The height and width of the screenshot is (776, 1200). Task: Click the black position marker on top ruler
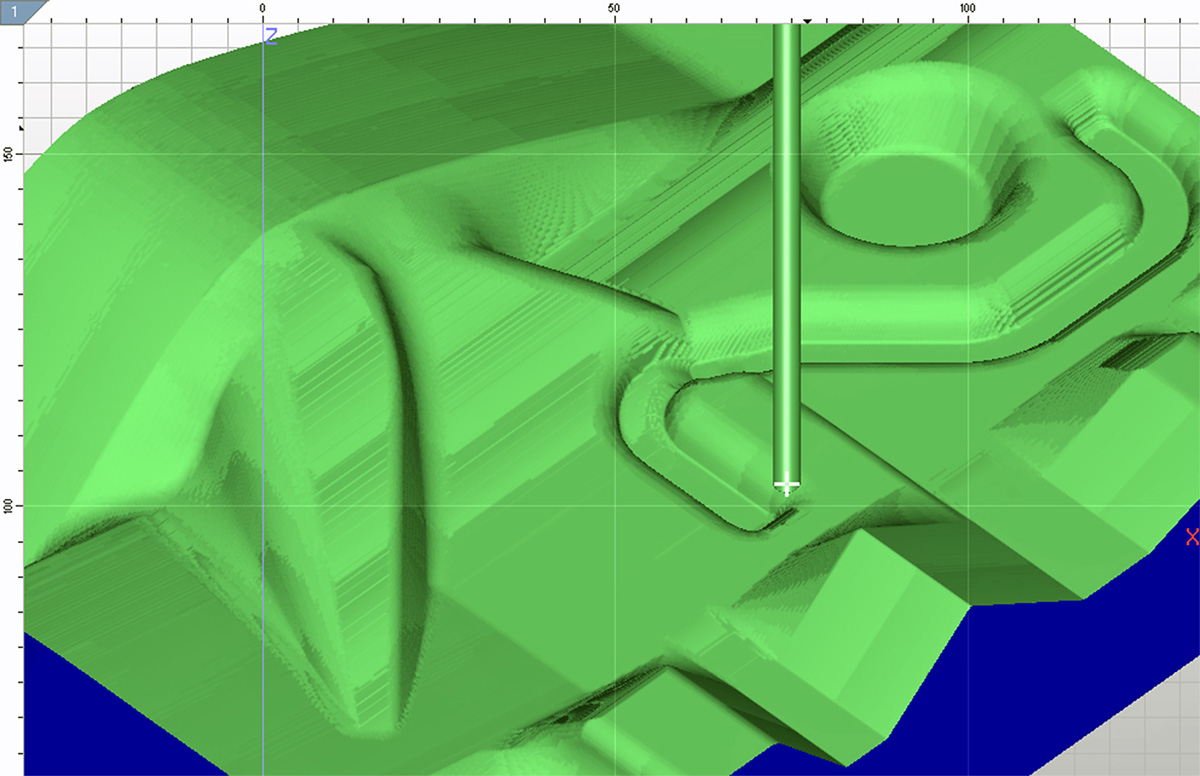click(x=807, y=19)
